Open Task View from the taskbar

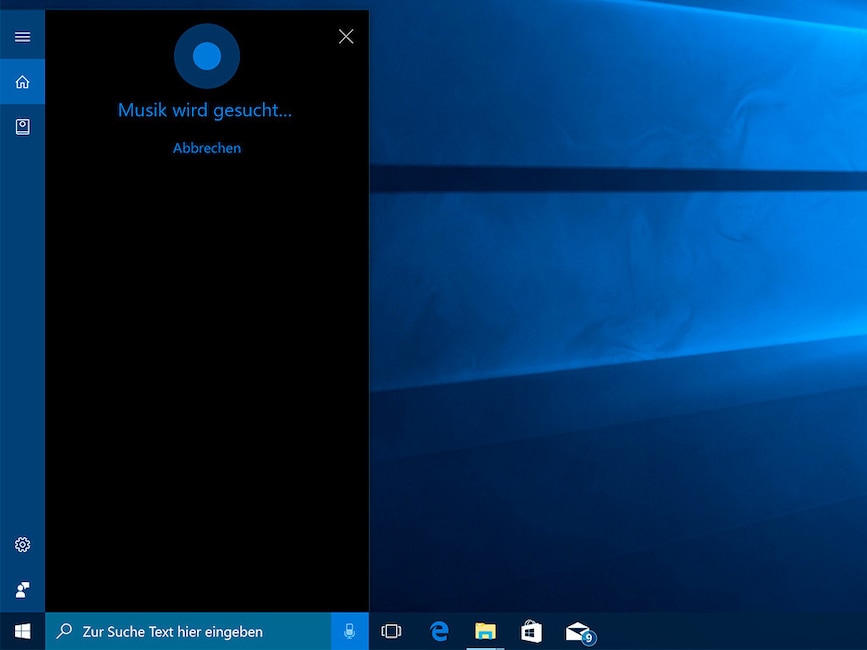pyautogui.click(x=391, y=631)
